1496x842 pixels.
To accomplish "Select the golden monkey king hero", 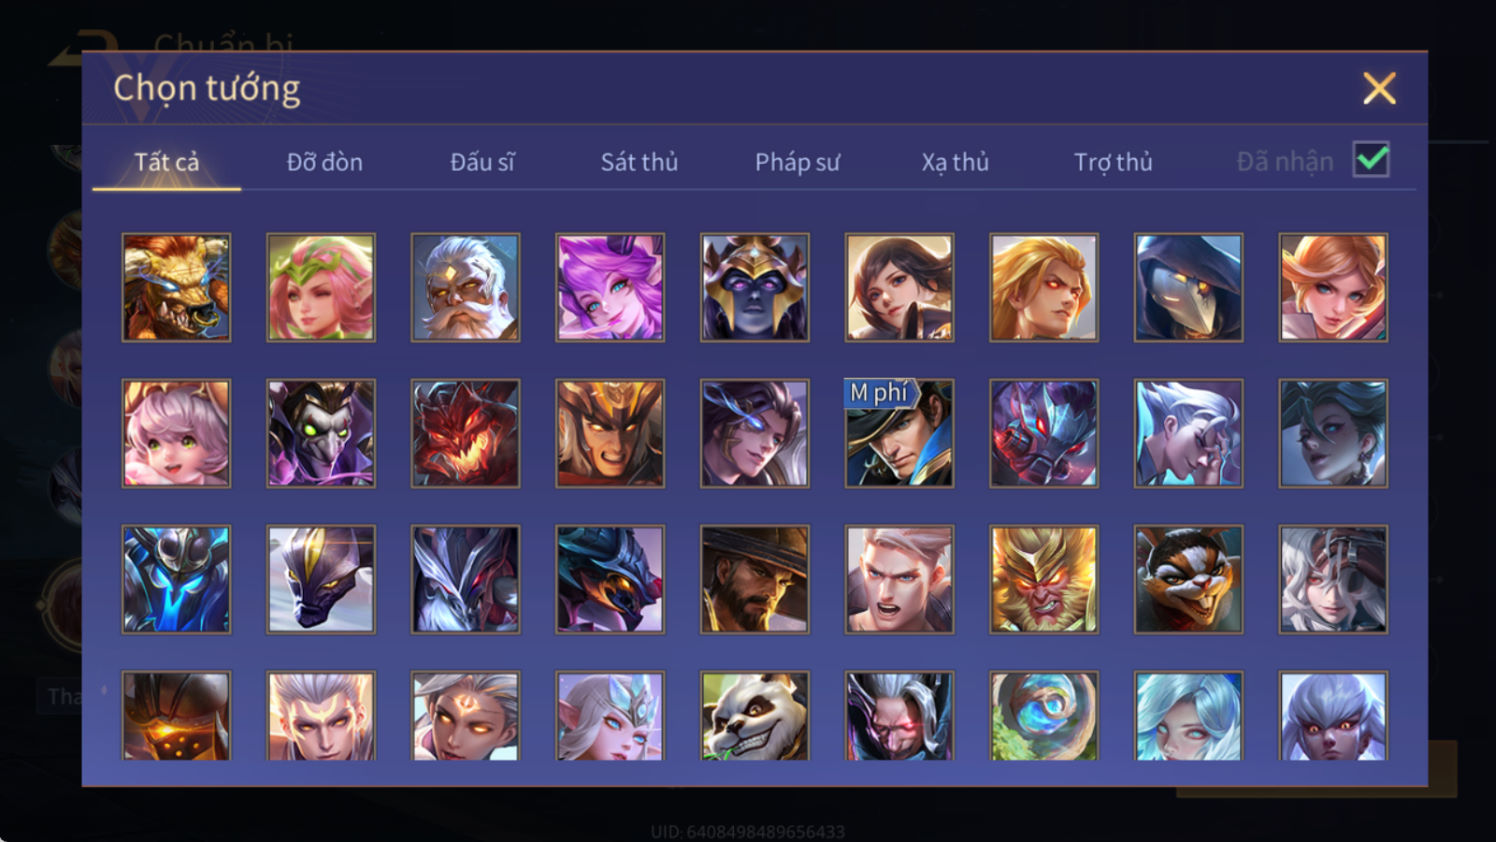I will click(1044, 579).
